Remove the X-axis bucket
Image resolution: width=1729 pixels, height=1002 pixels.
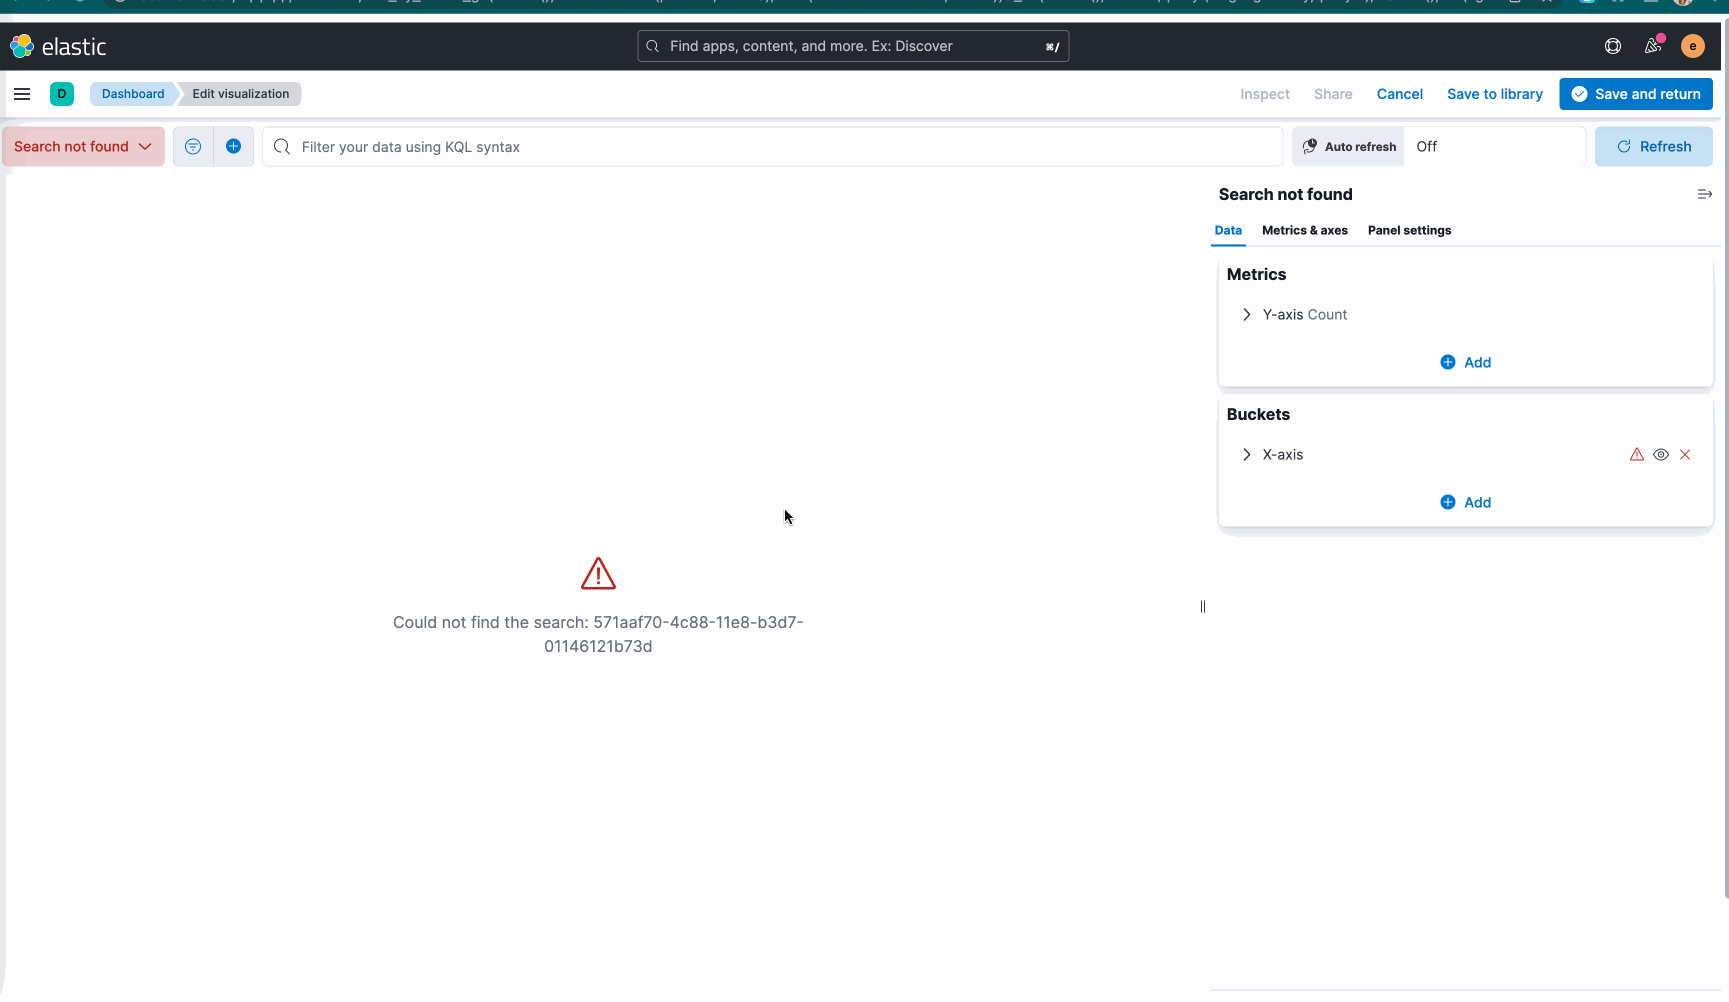[1685, 454]
